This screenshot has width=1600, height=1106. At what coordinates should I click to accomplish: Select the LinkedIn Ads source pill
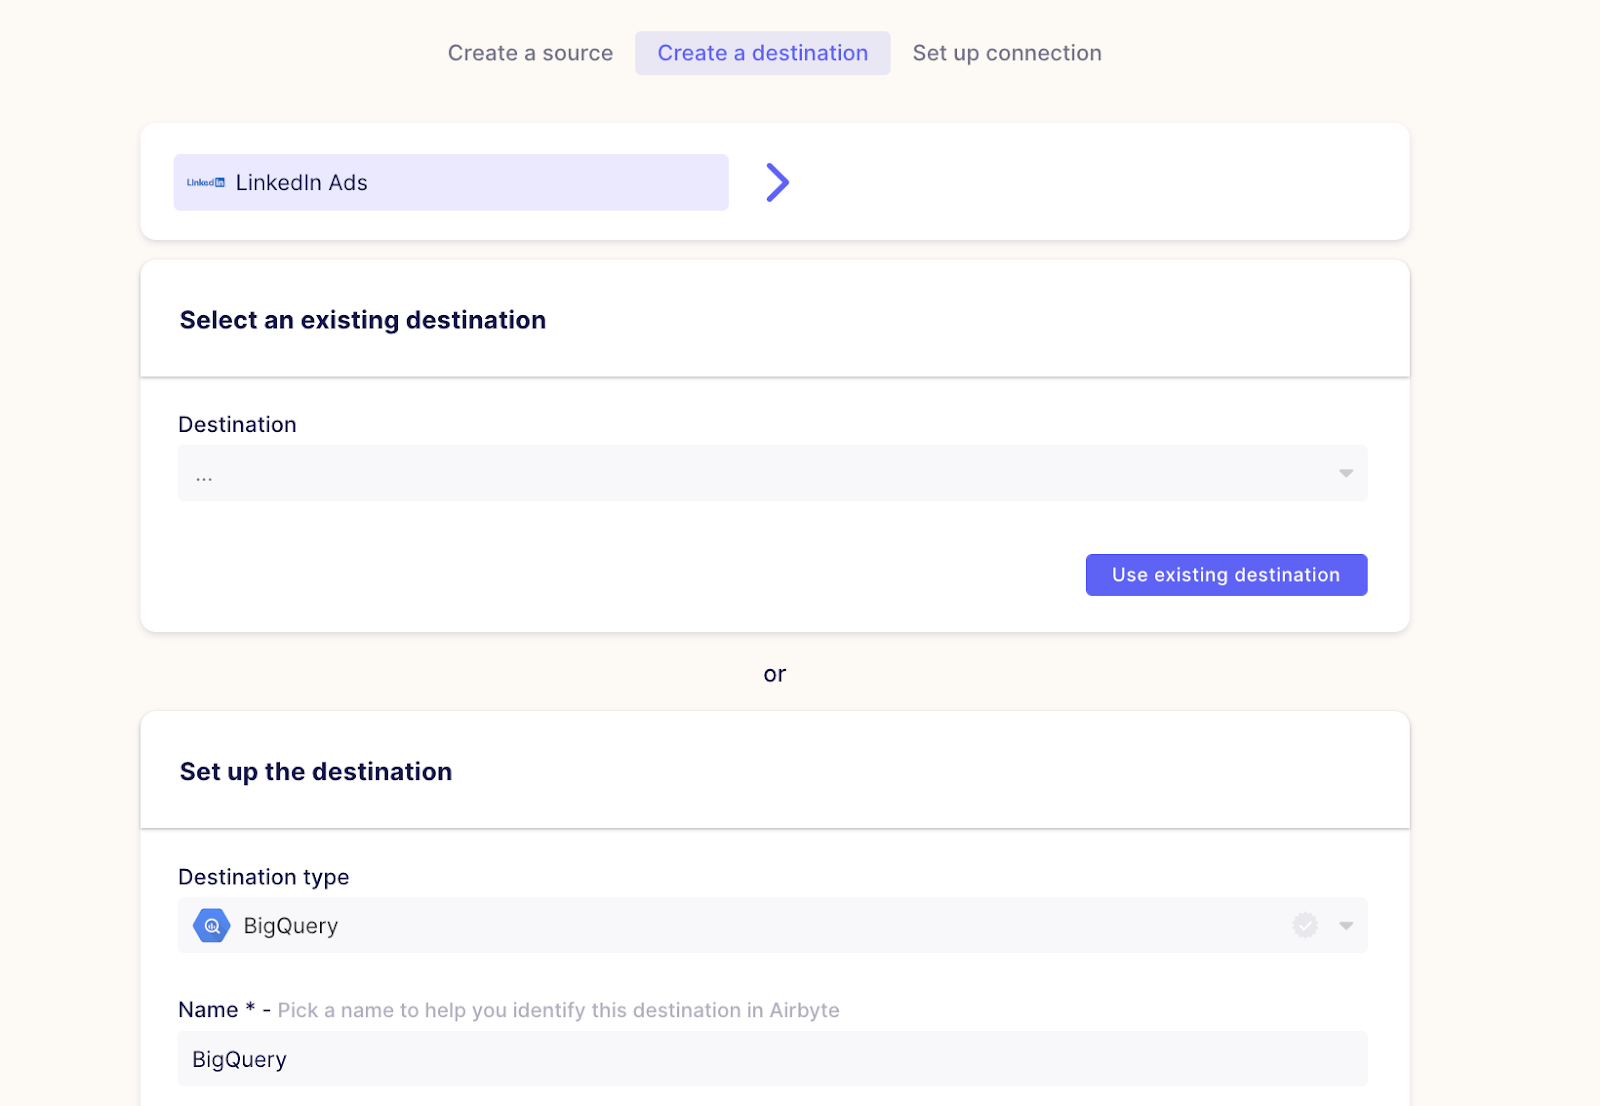click(x=451, y=182)
